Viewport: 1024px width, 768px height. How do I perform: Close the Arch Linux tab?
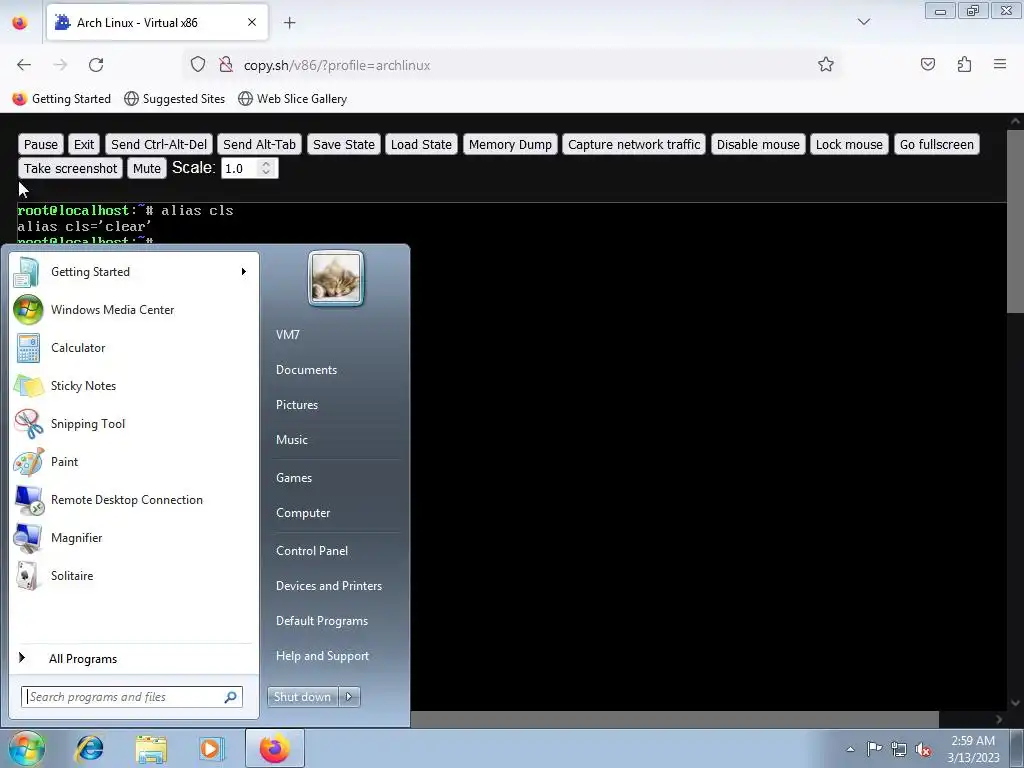252,22
